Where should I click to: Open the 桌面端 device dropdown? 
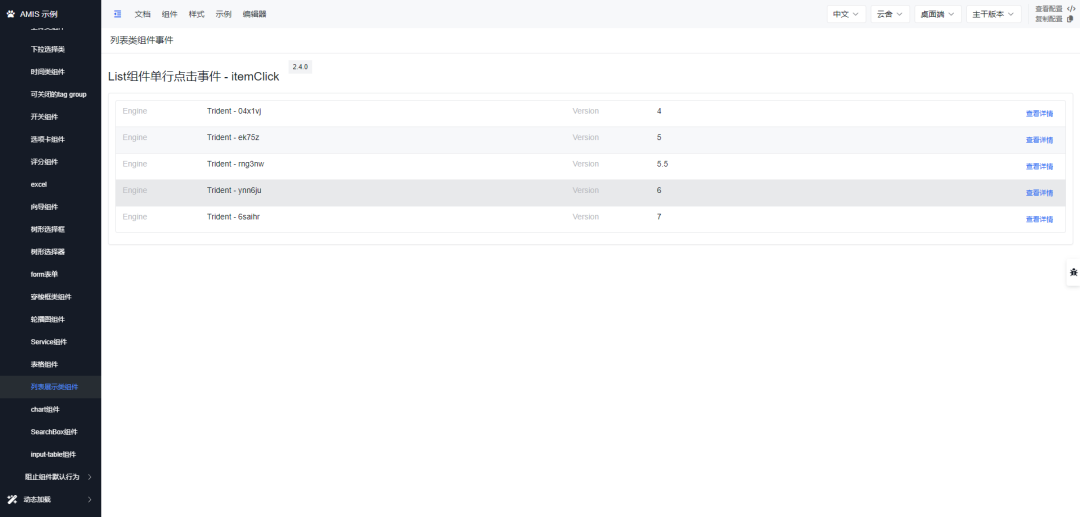click(x=937, y=14)
